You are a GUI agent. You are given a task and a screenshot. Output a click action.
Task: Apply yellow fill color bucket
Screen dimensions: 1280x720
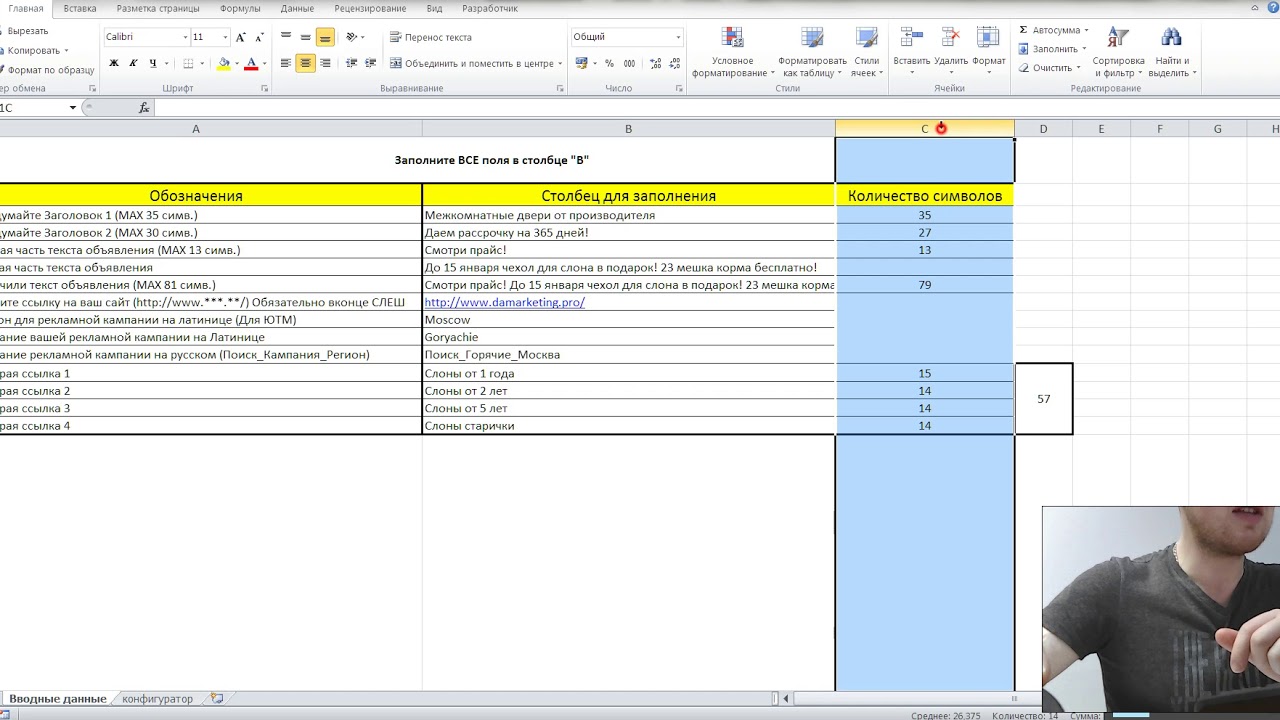pyautogui.click(x=224, y=63)
